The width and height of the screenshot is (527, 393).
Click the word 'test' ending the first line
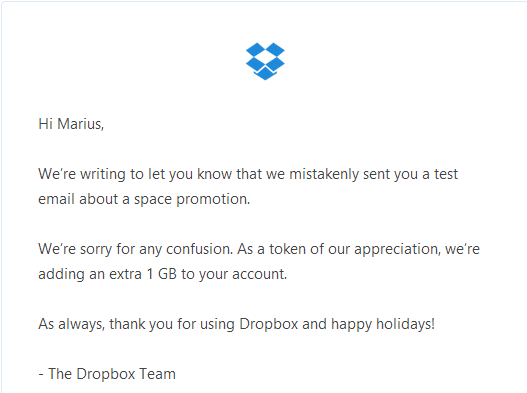446,174
